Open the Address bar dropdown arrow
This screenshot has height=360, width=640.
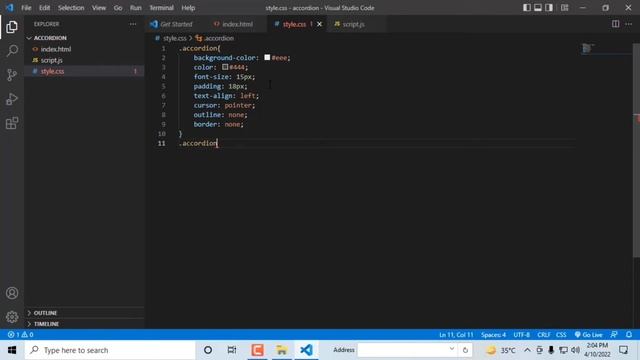(x=451, y=349)
